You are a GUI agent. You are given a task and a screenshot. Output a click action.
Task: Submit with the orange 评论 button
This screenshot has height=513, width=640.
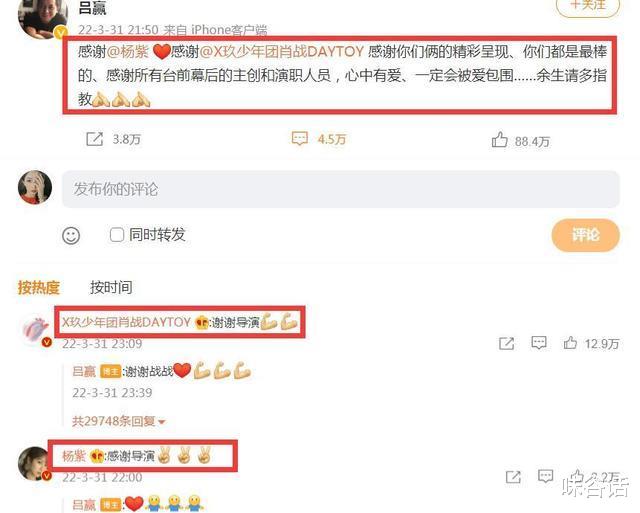coord(585,235)
